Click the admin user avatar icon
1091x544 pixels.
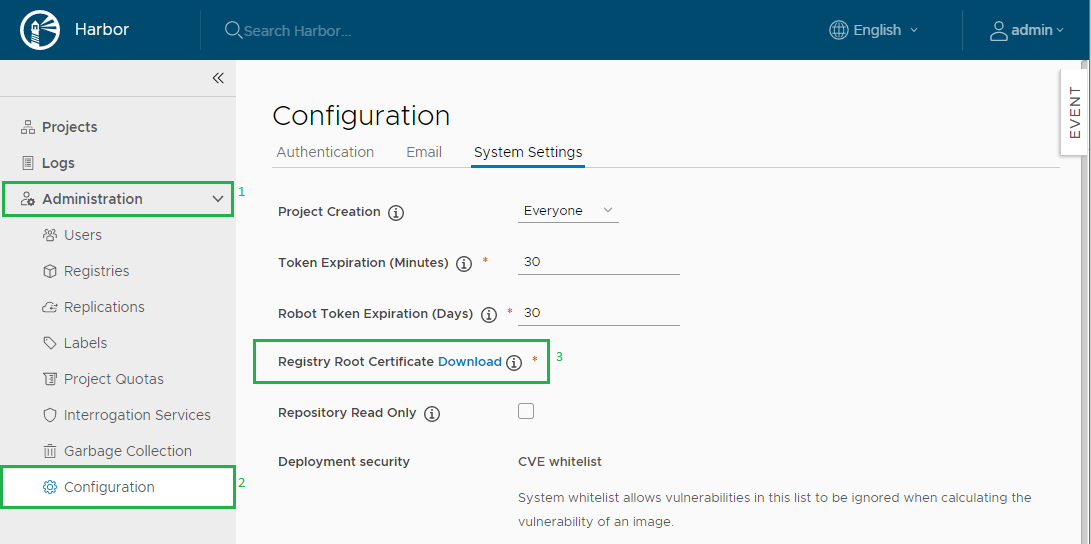[998, 31]
